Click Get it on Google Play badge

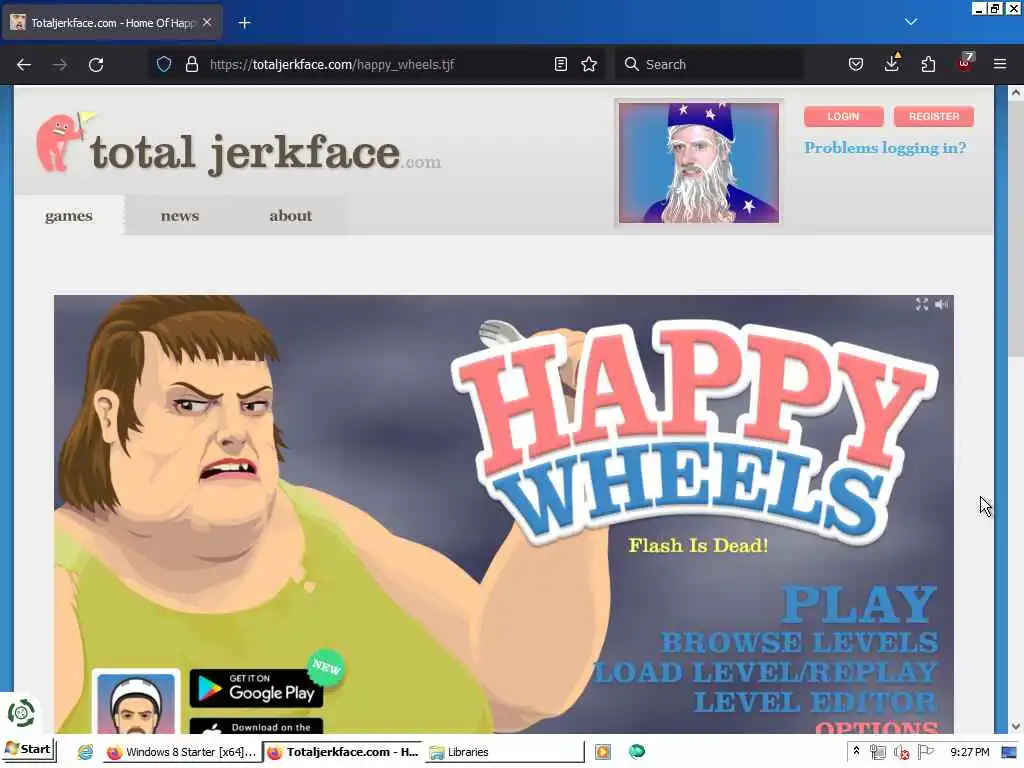coord(256,688)
